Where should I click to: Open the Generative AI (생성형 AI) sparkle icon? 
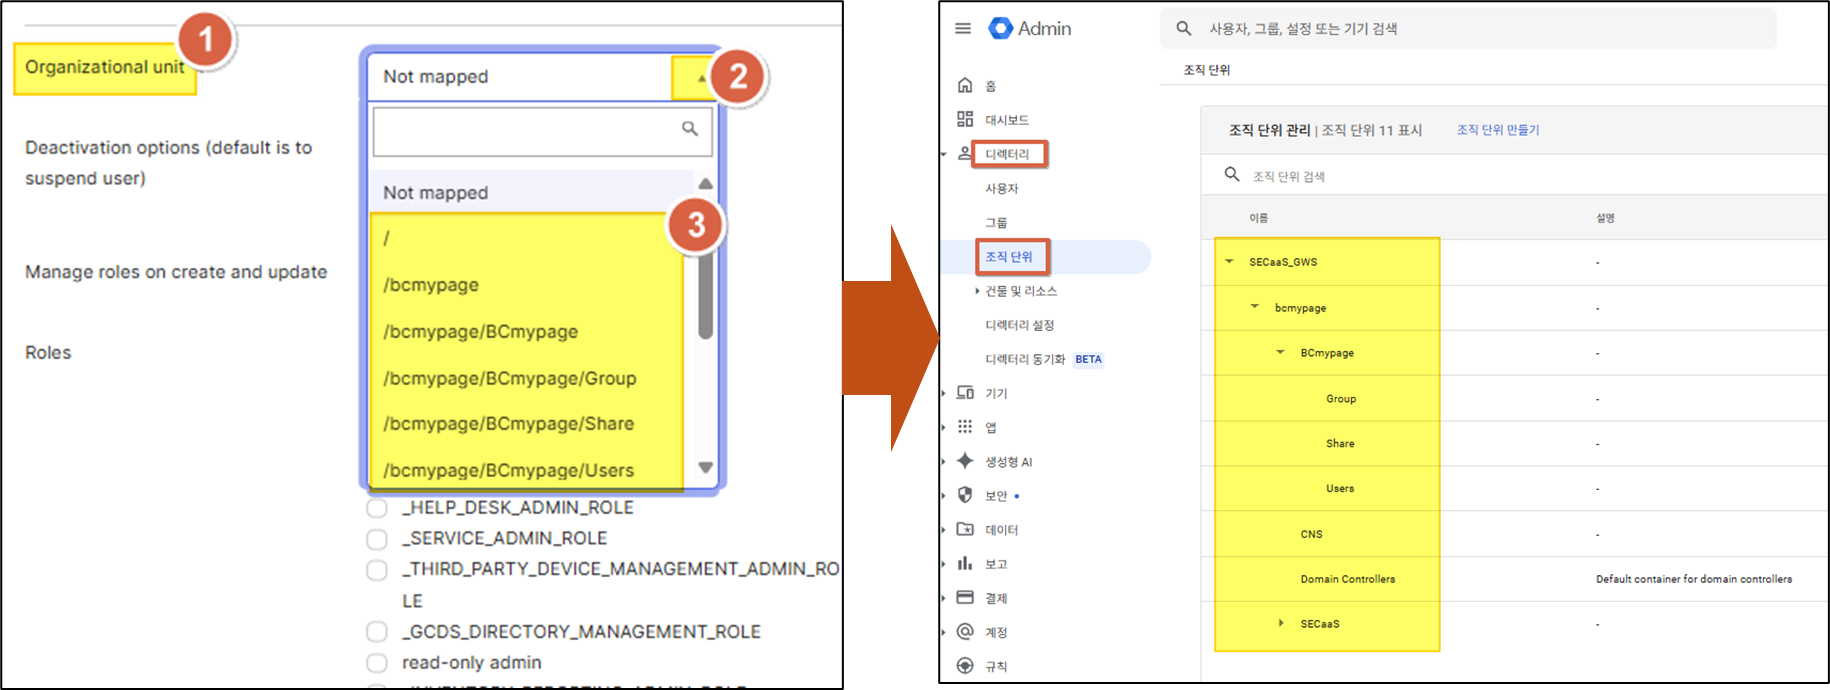[965, 461]
